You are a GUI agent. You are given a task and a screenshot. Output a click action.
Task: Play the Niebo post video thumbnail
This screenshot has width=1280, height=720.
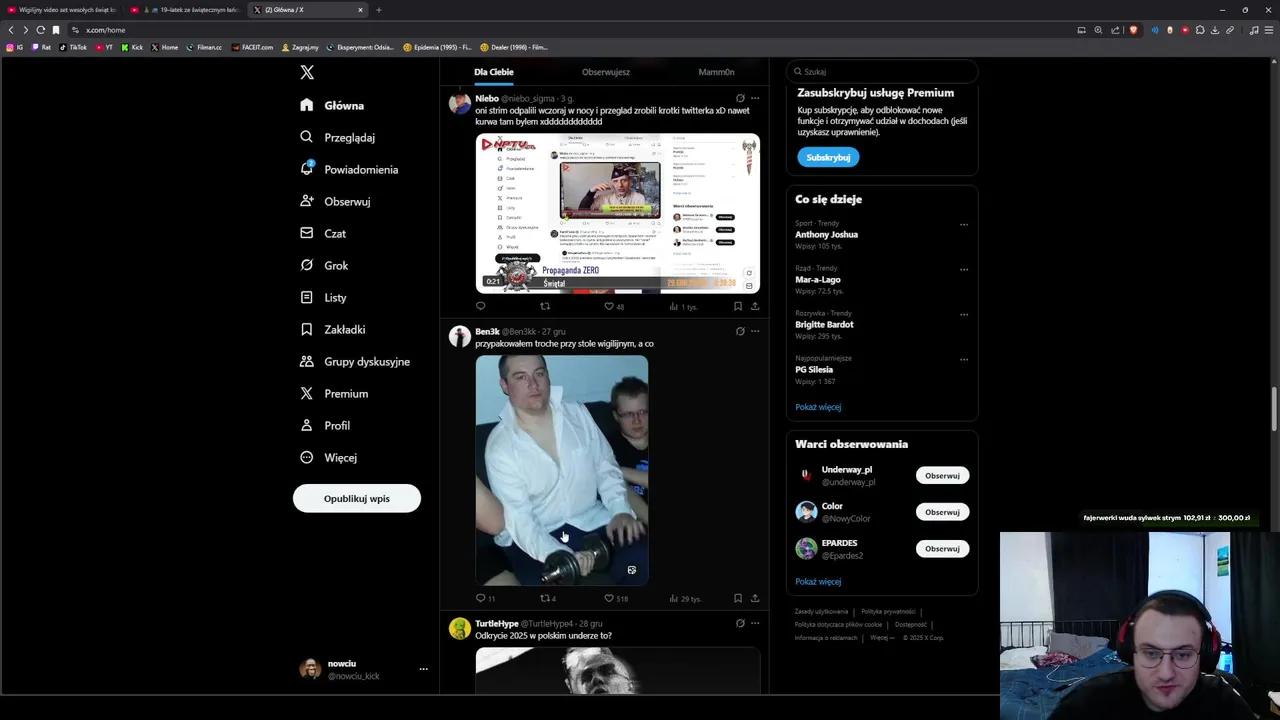point(617,213)
